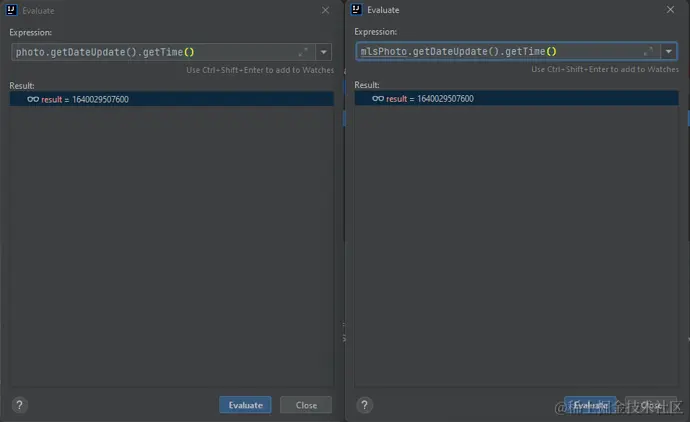Screen dimensions: 690x422
Task: Open help in the left Evaluate window
Action: pyautogui.click(x=19, y=405)
